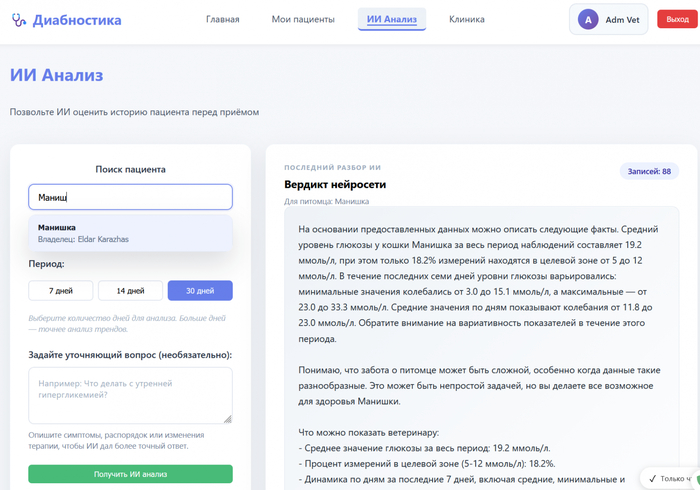Select the 14 дней period option
This screenshot has width=700, height=490.
pos(130,291)
